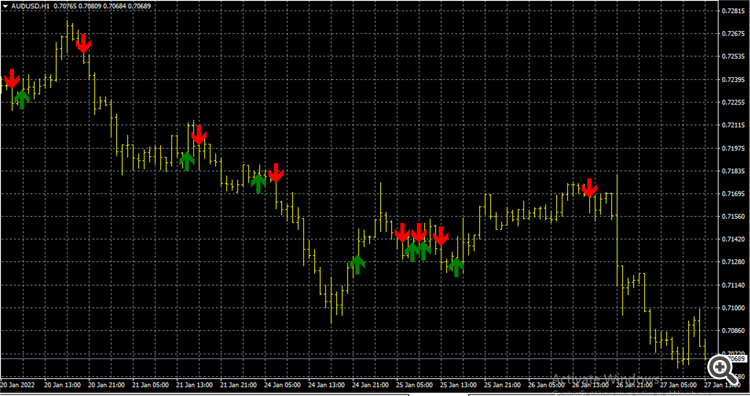Click time axis label 27 Jan 05:00
Viewport: 750px width, 396px height.
[679, 385]
